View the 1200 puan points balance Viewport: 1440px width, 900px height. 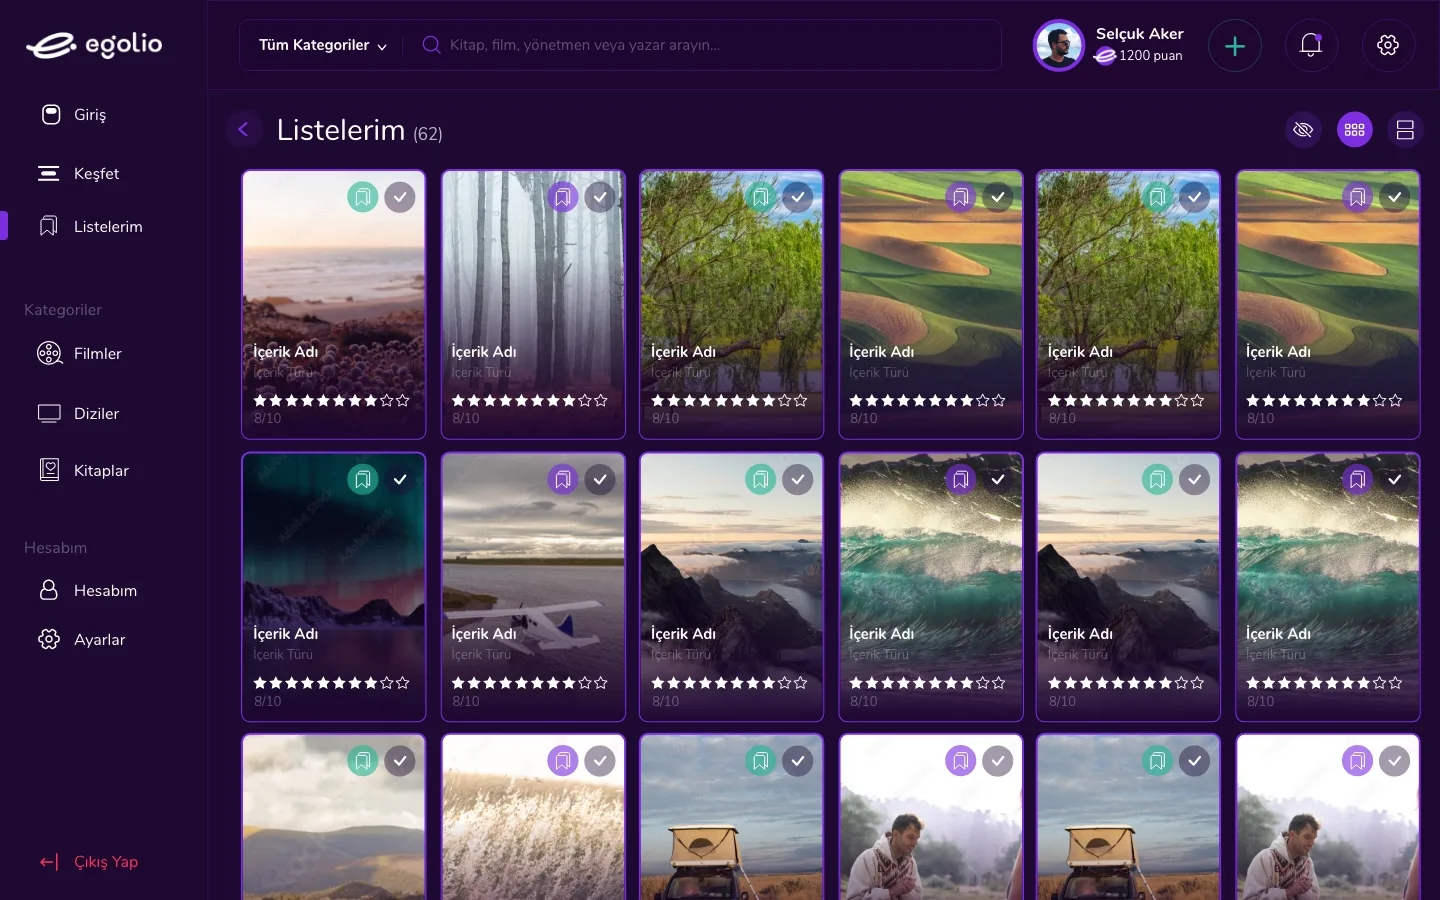coord(1139,56)
